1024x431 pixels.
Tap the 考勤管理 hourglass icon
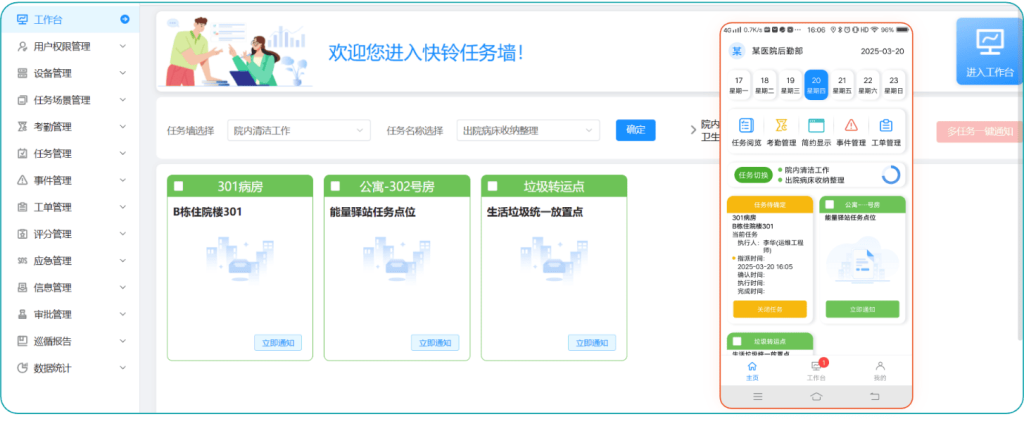pos(781,126)
